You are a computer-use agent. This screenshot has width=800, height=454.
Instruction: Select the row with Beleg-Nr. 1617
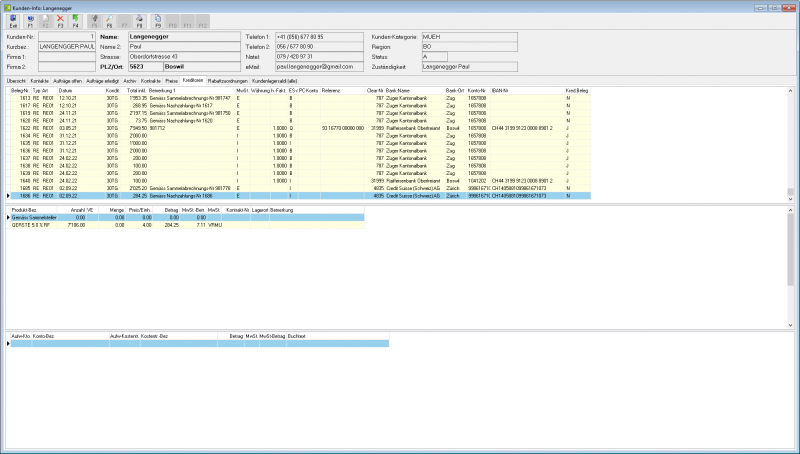pos(300,106)
